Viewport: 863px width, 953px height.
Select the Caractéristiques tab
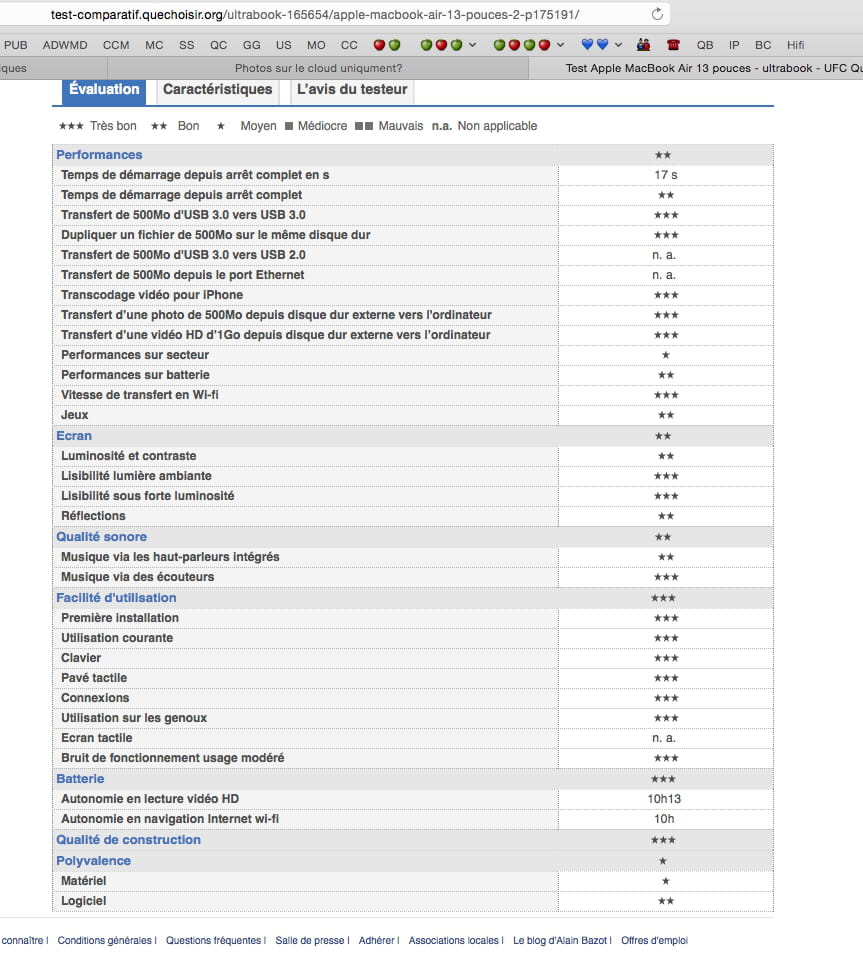pyautogui.click(x=218, y=90)
